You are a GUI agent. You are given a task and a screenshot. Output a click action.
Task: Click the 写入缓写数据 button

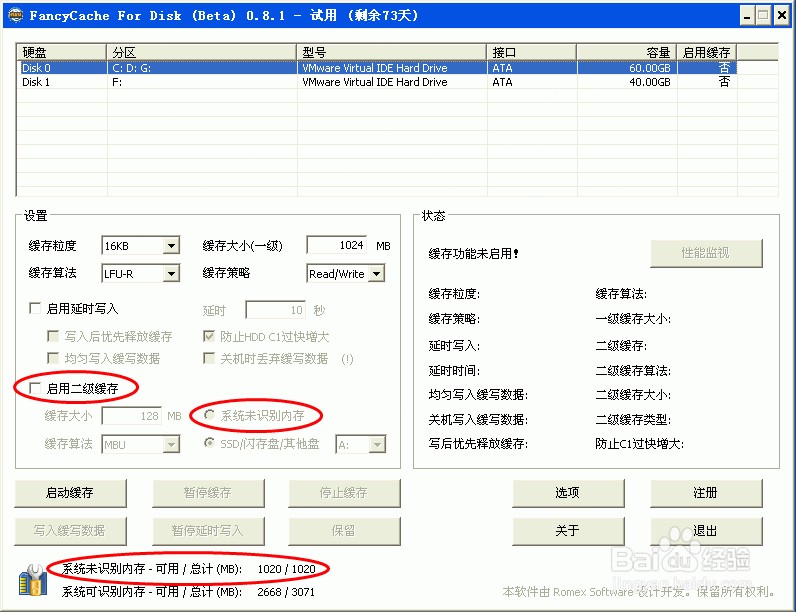(x=70, y=531)
